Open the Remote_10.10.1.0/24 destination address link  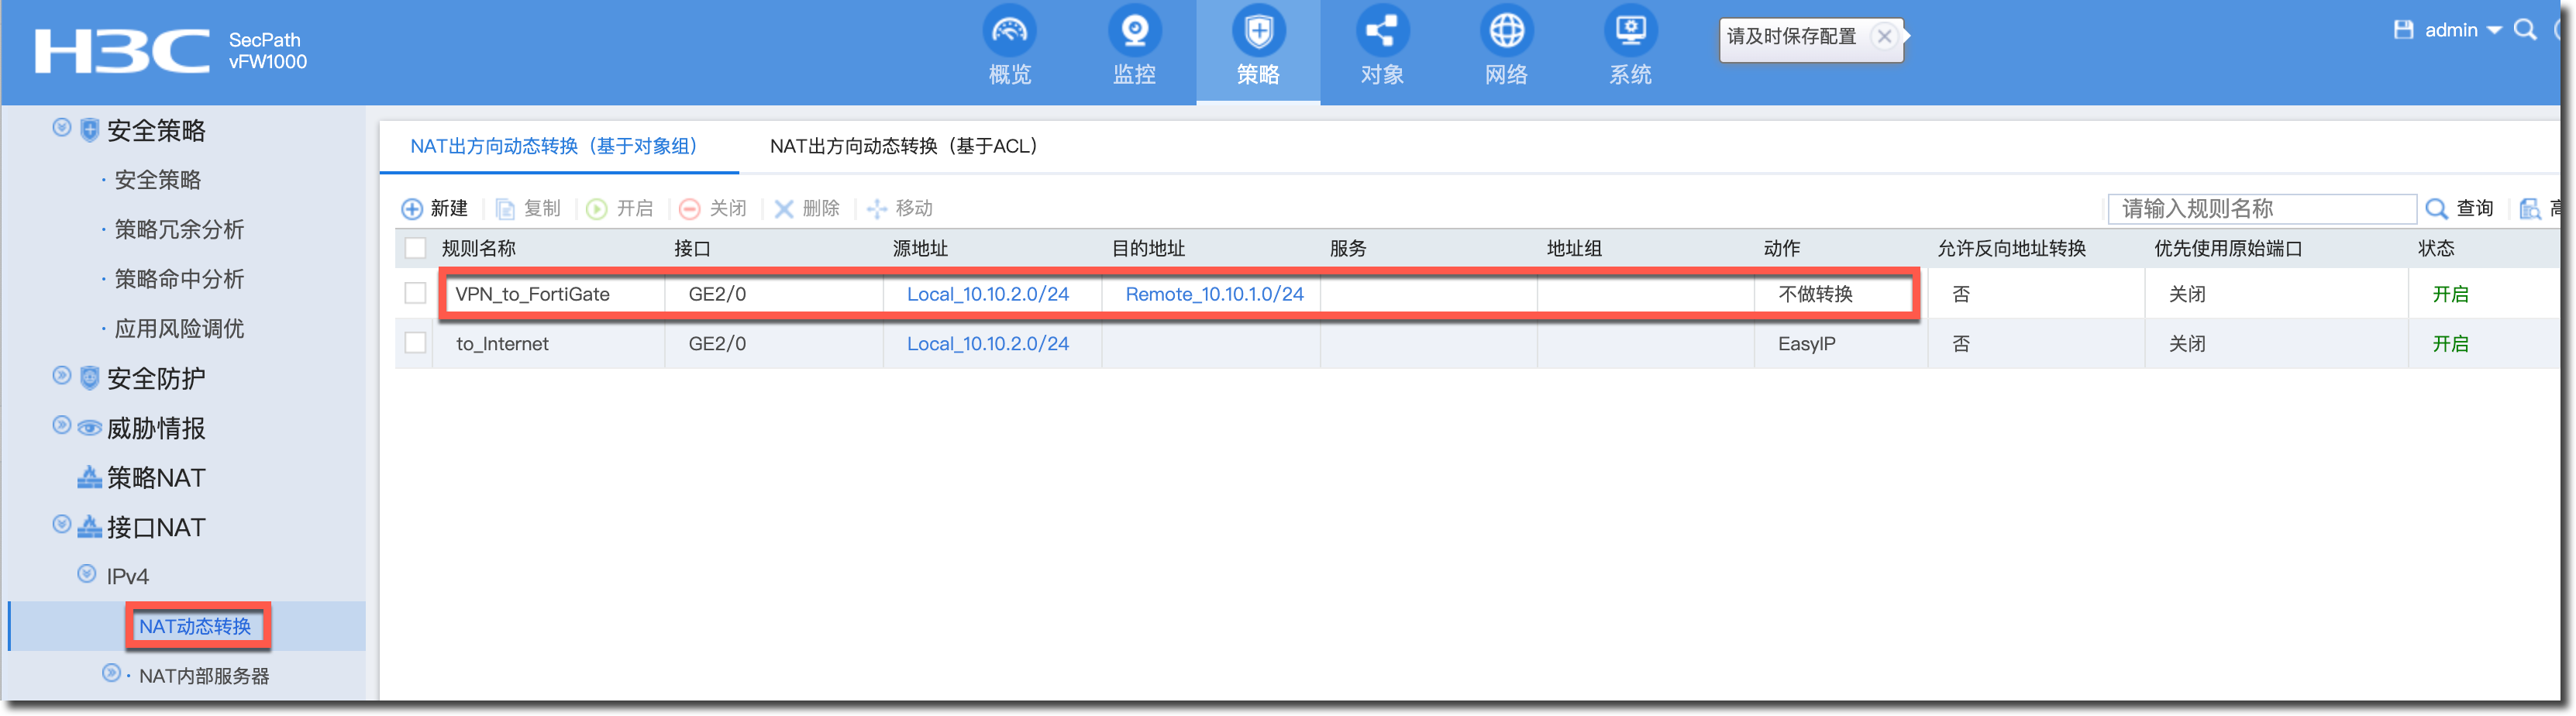(x=1214, y=294)
